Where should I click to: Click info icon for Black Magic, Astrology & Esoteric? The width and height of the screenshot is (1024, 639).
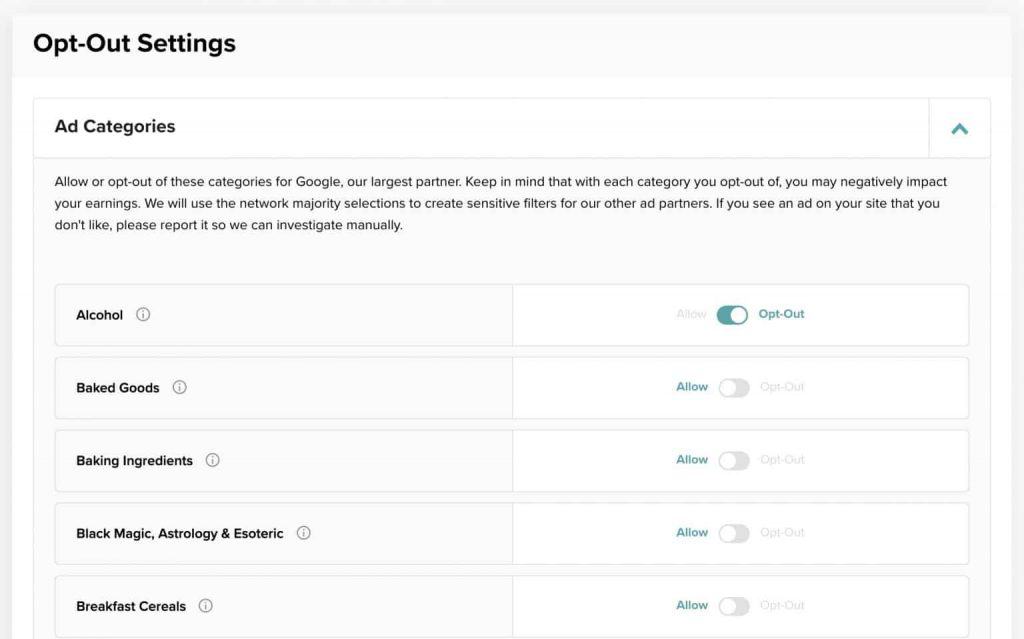(303, 533)
